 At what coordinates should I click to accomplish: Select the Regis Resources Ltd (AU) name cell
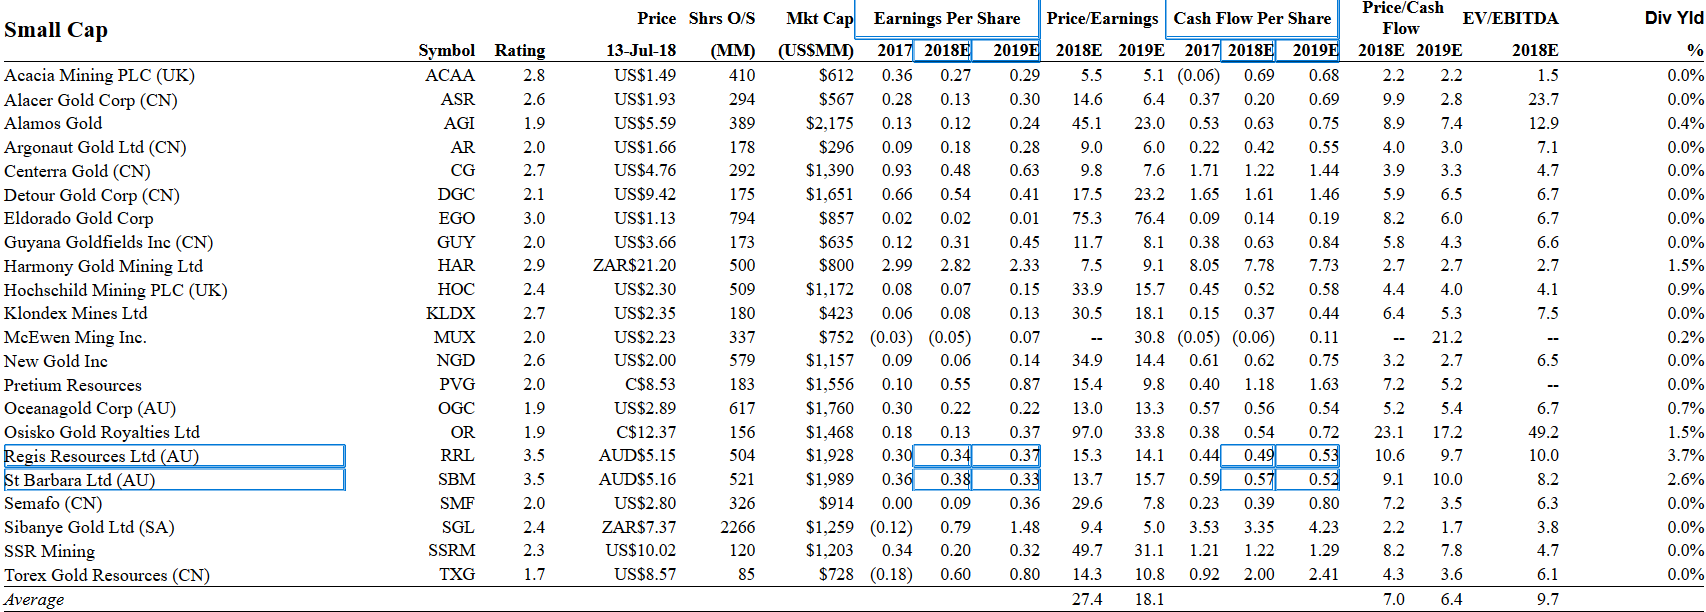[174, 456]
